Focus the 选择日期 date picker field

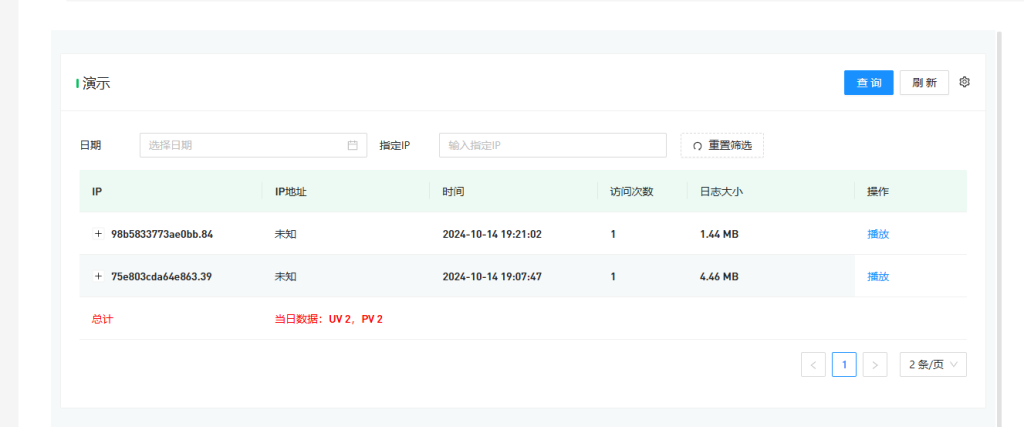245,145
